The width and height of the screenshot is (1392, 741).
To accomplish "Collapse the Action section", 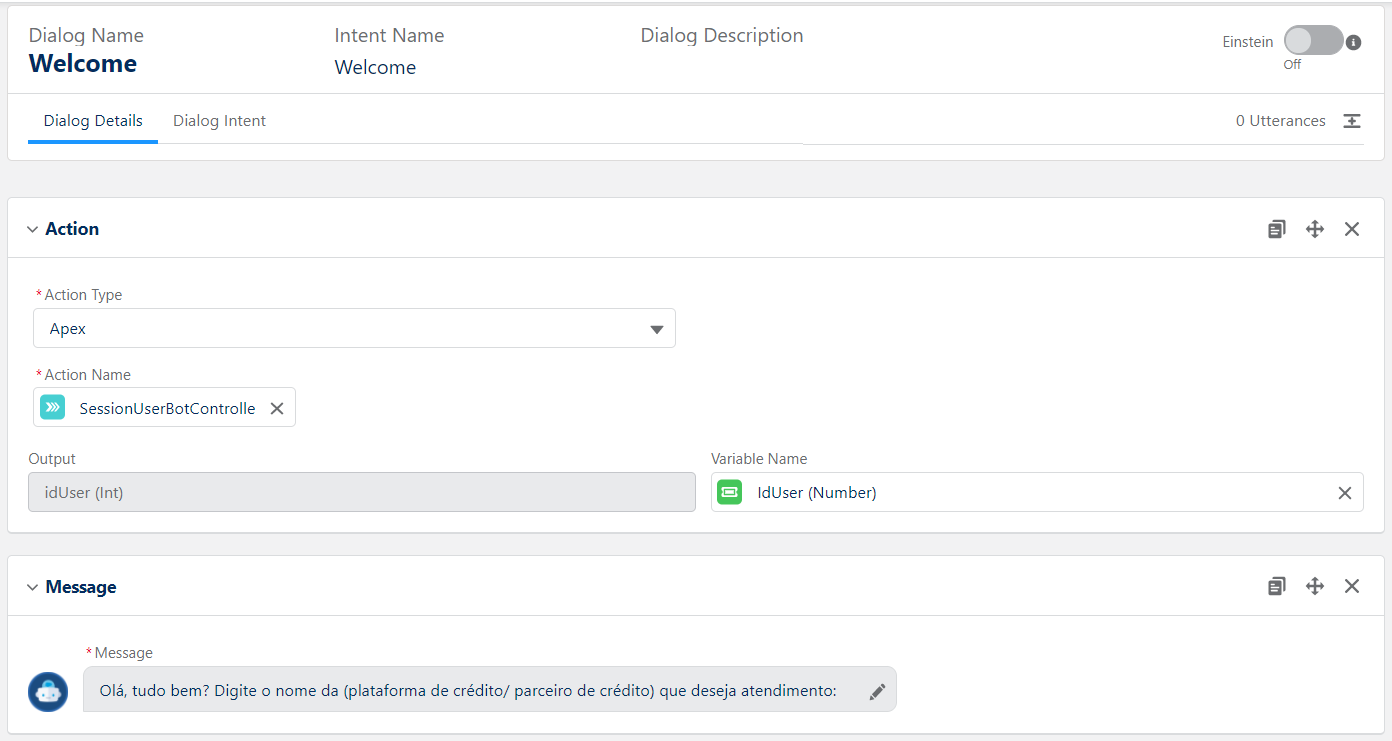I will point(32,230).
